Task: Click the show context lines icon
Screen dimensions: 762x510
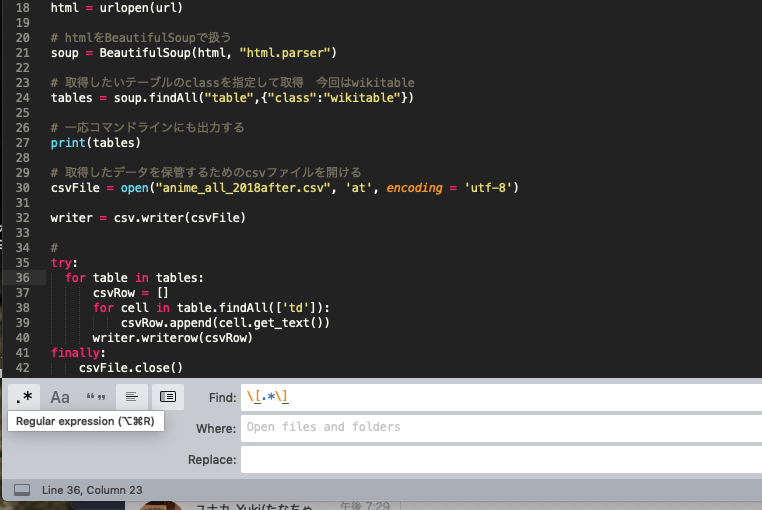Action: coord(131,397)
